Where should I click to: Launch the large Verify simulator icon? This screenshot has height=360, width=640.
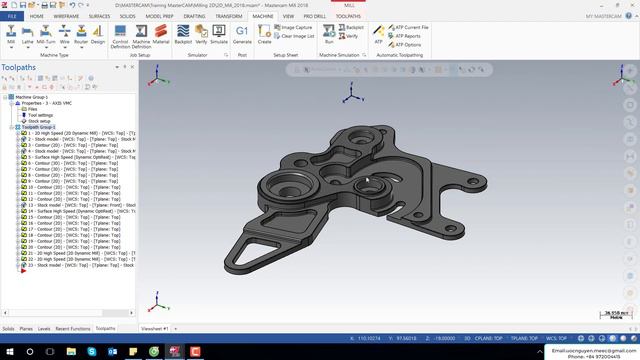pyautogui.click(x=201, y=34)
